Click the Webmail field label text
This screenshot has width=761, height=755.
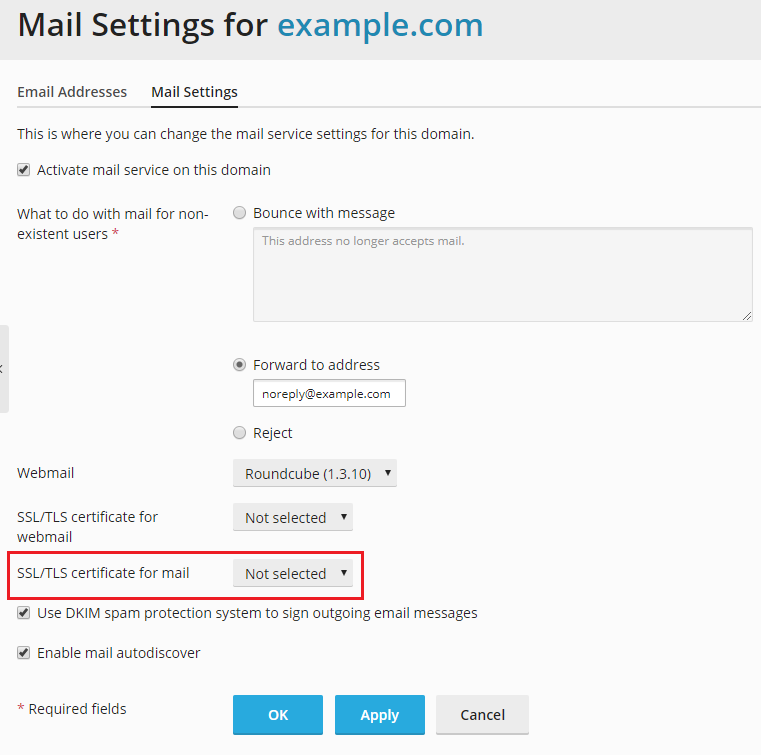click(x=46, y=473)
